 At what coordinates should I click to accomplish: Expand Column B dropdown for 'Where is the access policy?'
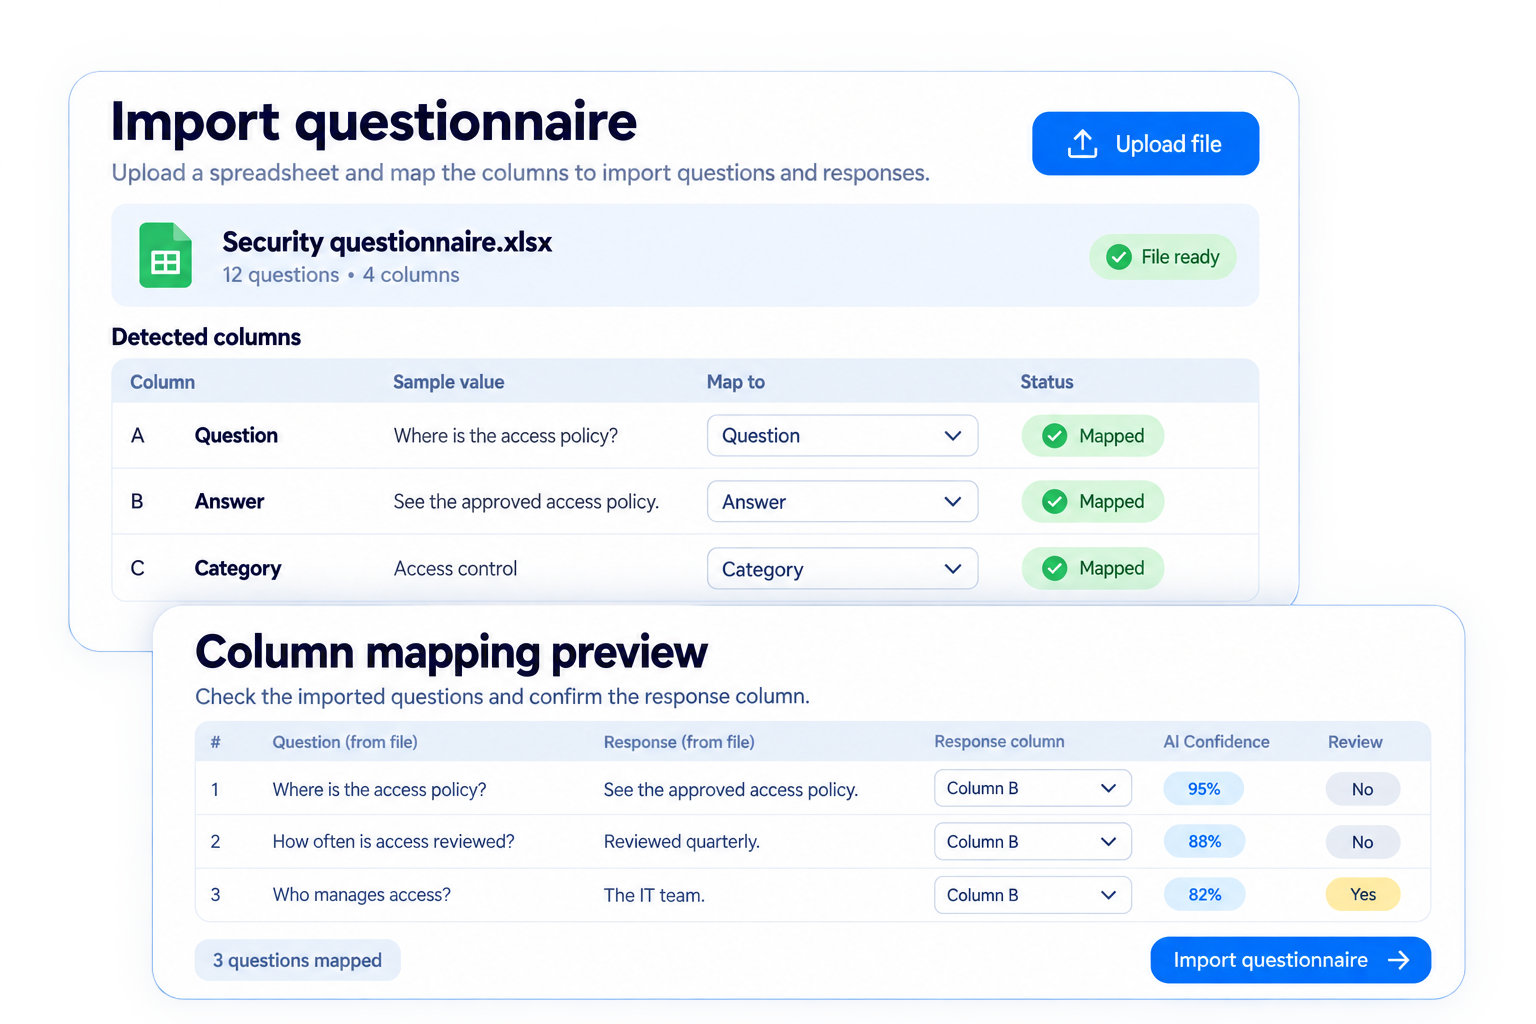pos(1032,788)
